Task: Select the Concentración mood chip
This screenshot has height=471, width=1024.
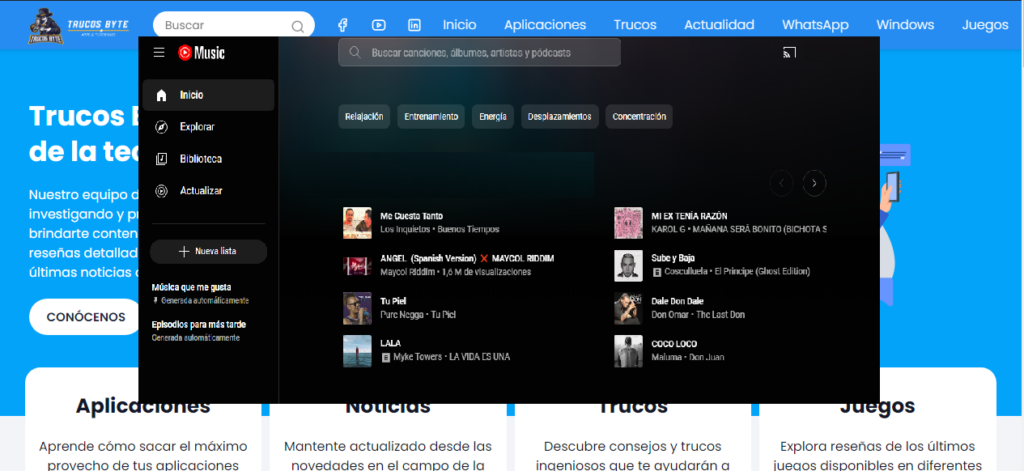Action: coord(639,117)
